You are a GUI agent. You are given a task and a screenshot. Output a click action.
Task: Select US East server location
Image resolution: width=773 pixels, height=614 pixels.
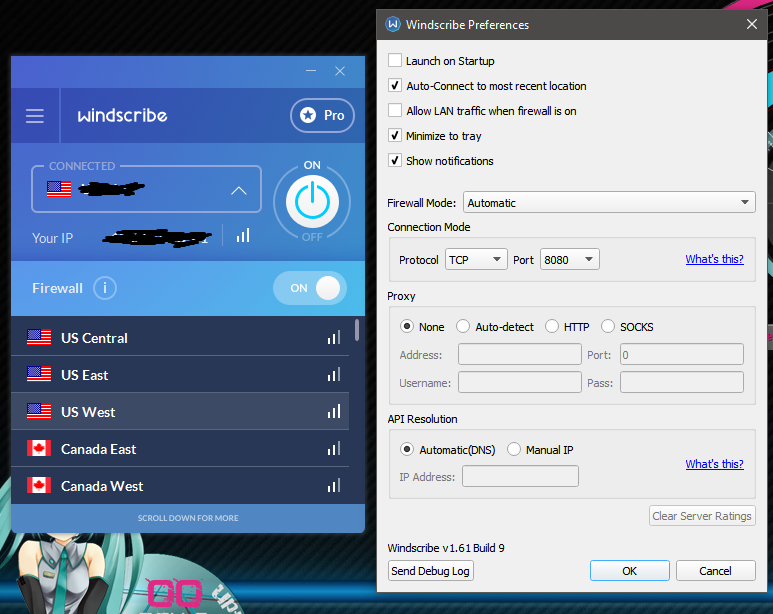180,374
